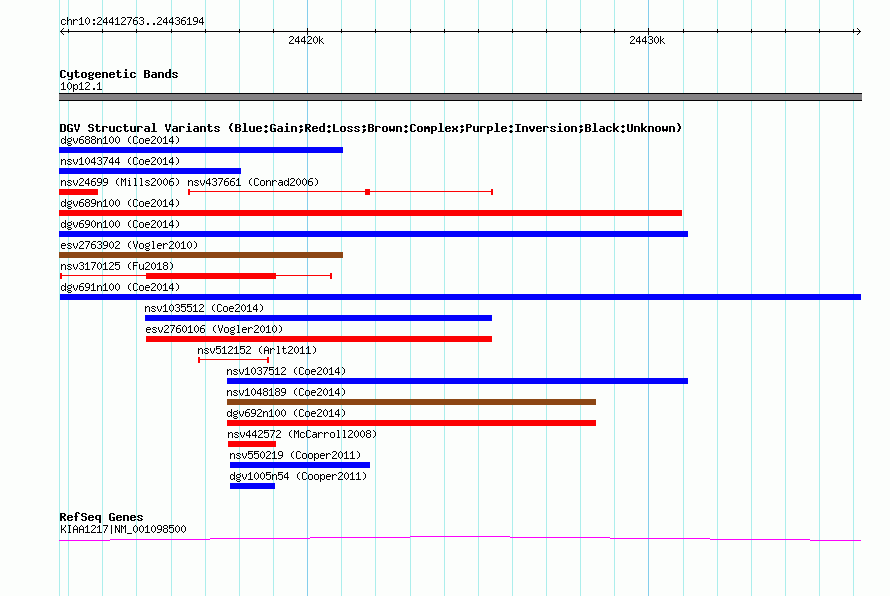Click the blue nsv1035512 gain bar
Screen dimensions: 890x596
coord(318,318)
